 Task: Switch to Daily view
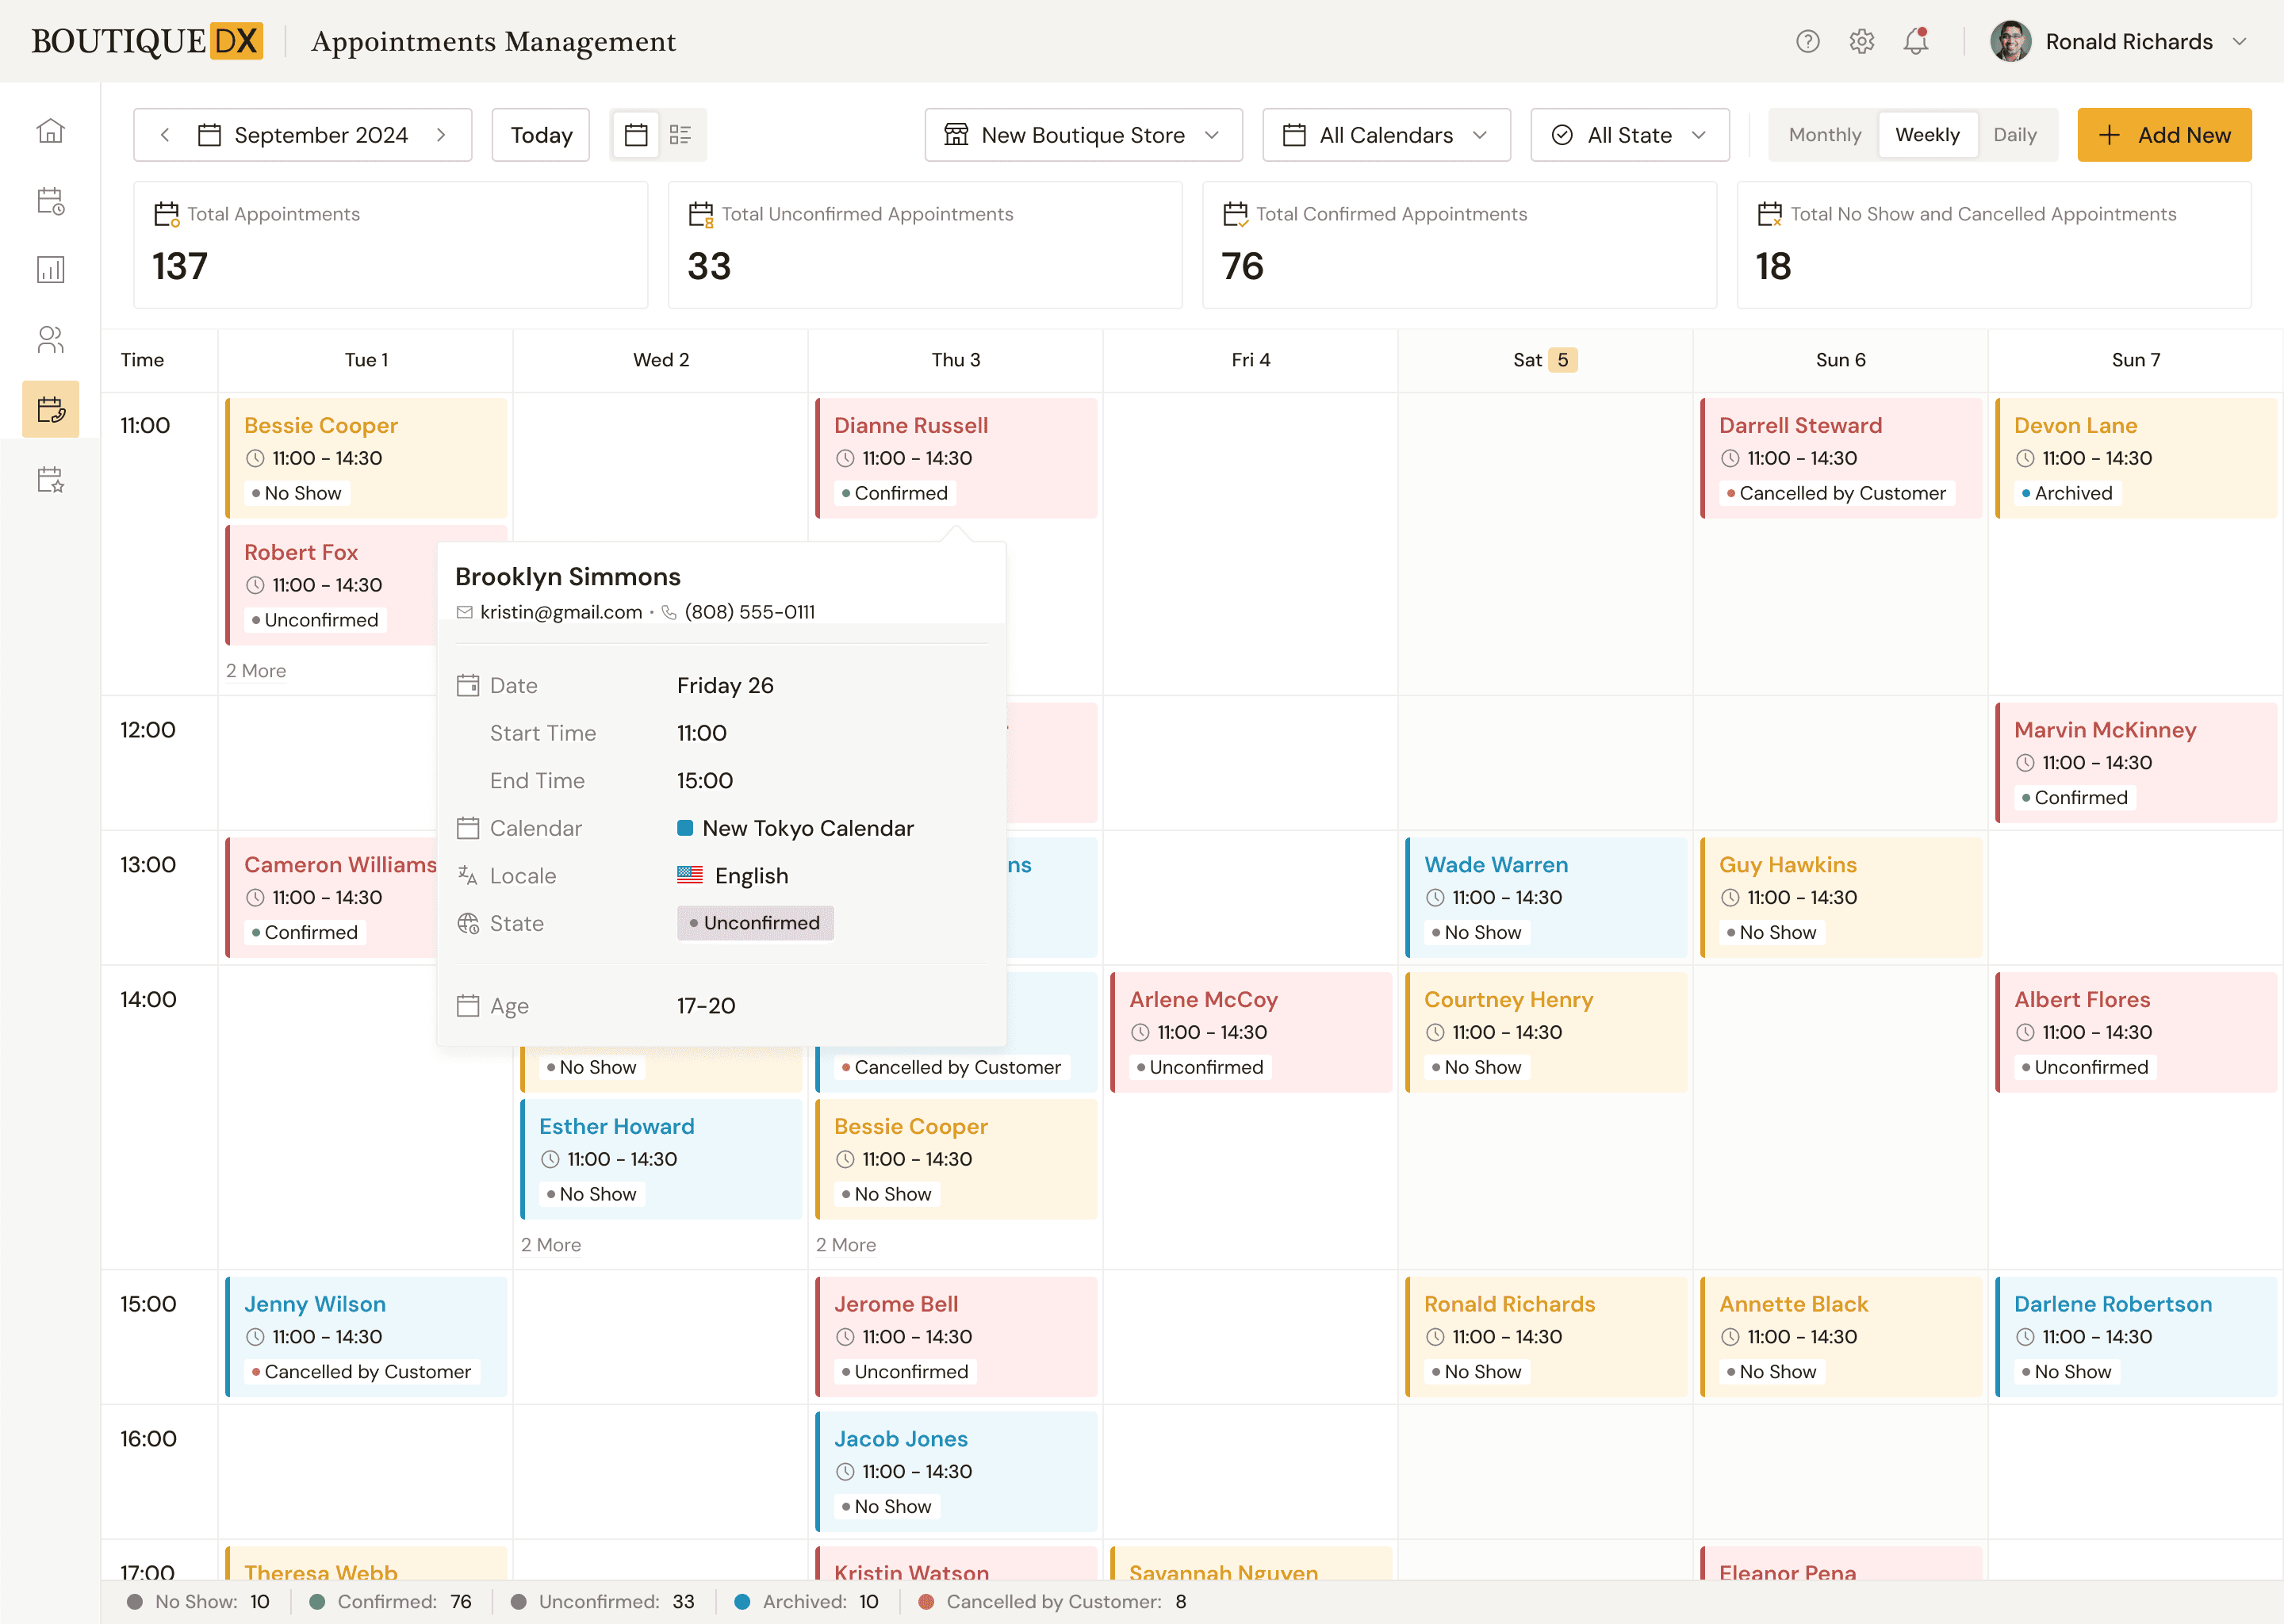2017,134
